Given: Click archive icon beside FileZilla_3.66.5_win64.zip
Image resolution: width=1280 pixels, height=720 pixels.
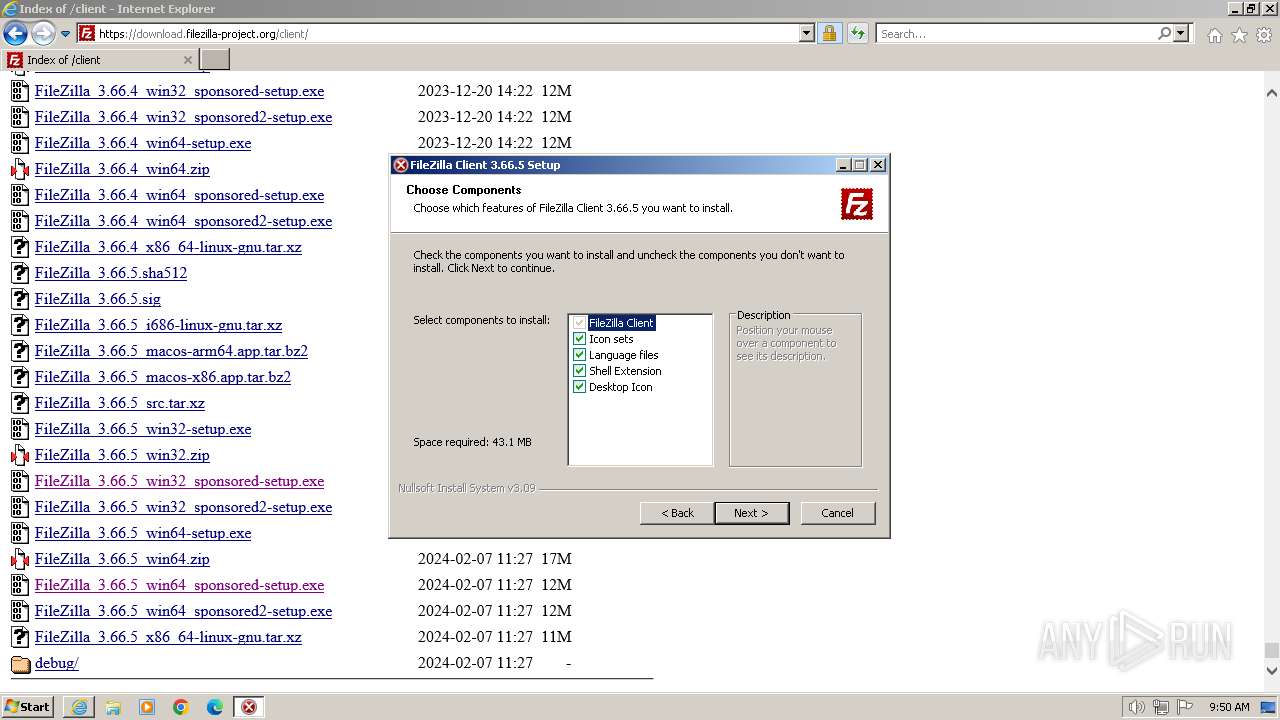Looking at the screenshot, I should (20, 559).
